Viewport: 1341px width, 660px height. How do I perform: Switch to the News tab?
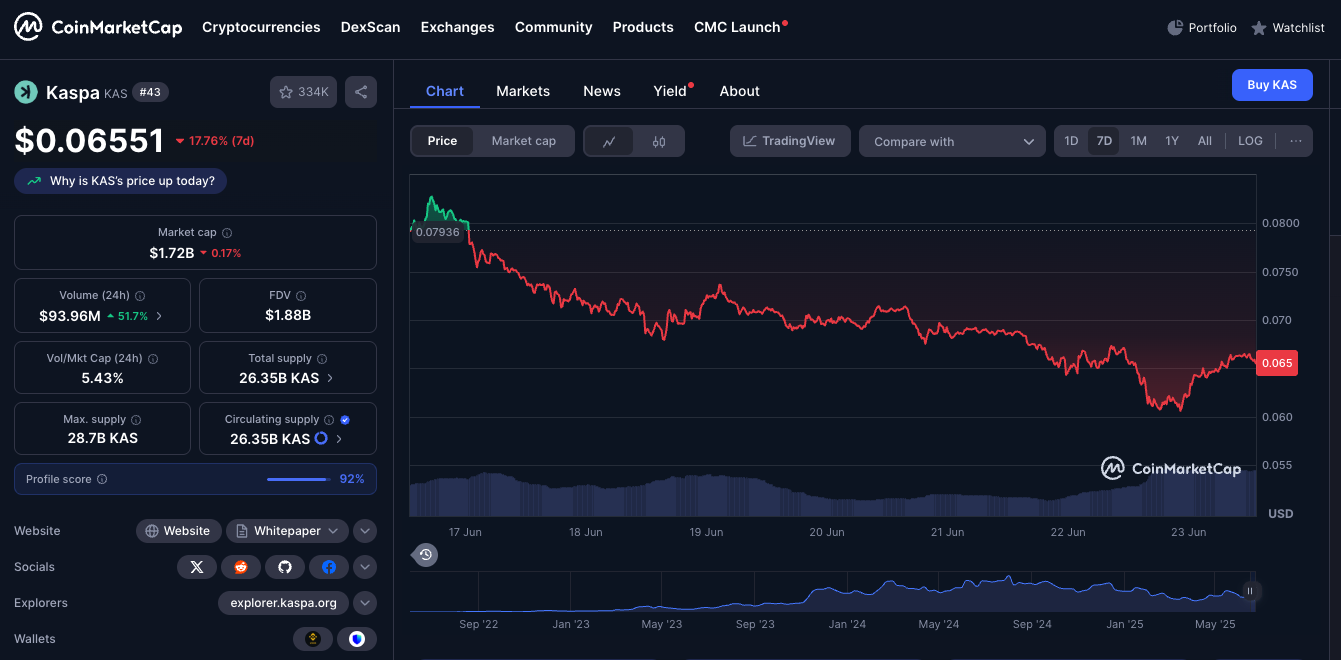[602, 91]
